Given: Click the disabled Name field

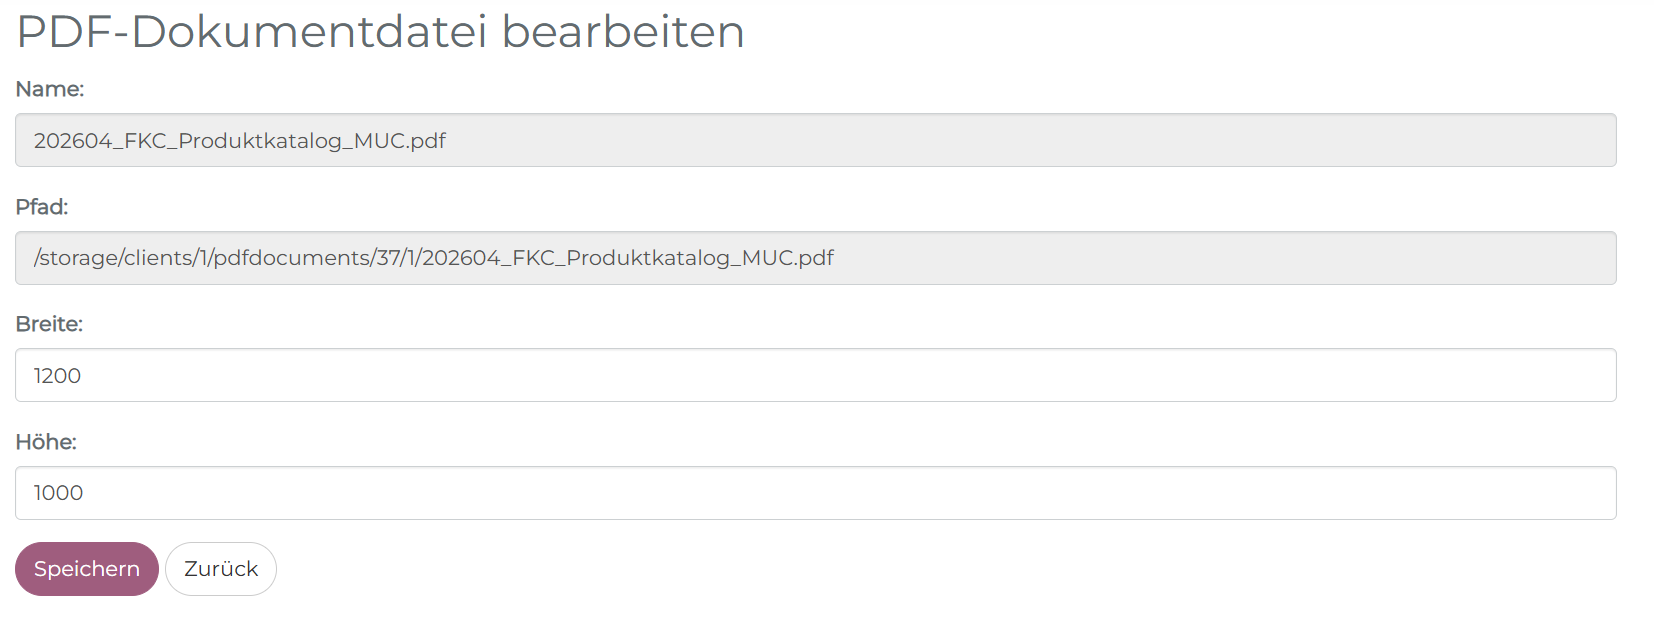Looking at the screenshot, I should [816, 140].
